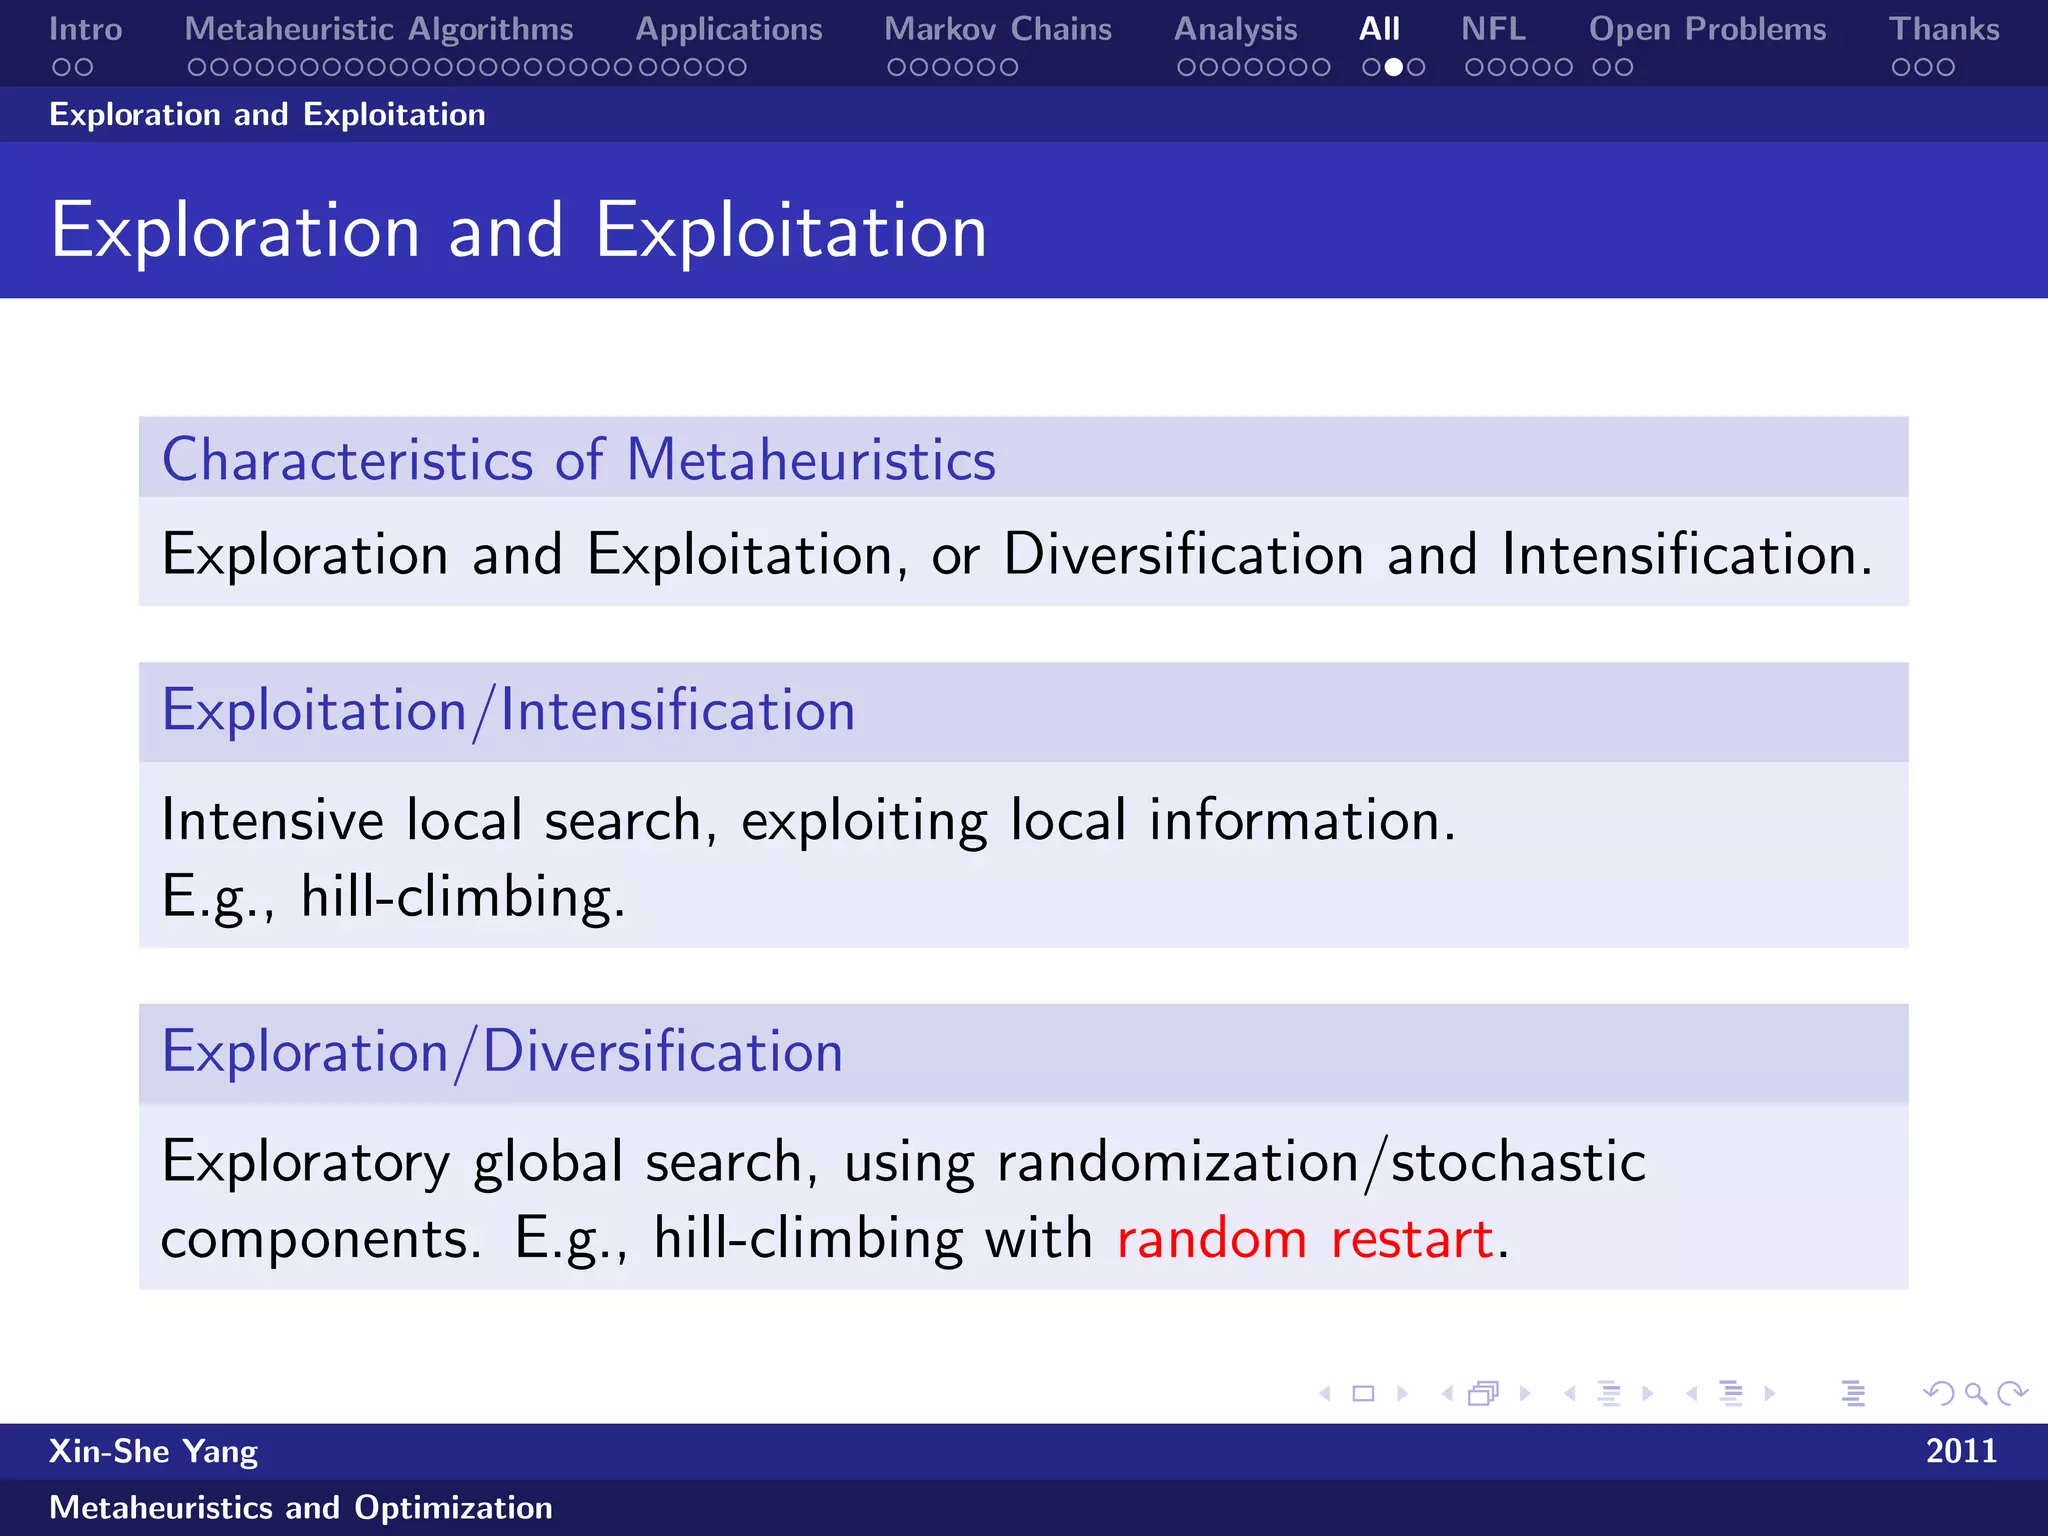Click the red 'random restart' text
Image resolution: width=2048 pixels, height=1536 pixels.
[x=1306, y=1239]
